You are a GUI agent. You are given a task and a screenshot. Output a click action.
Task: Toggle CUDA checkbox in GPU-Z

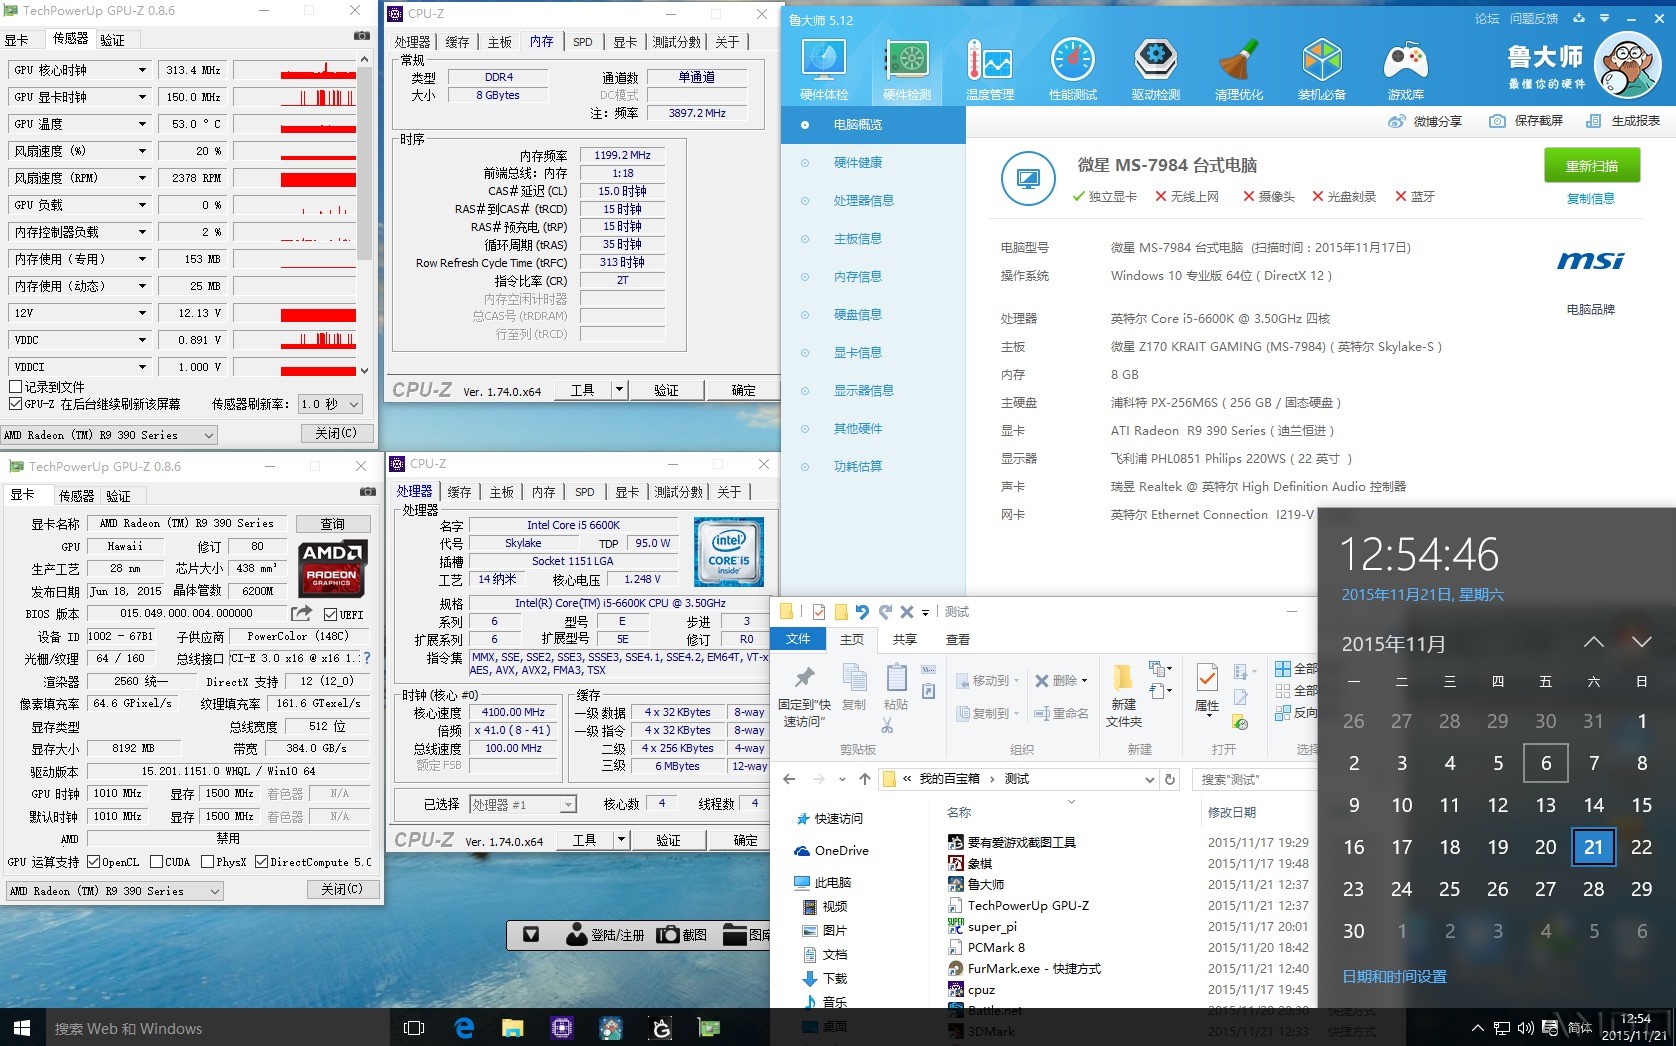(x=156, y=862)
